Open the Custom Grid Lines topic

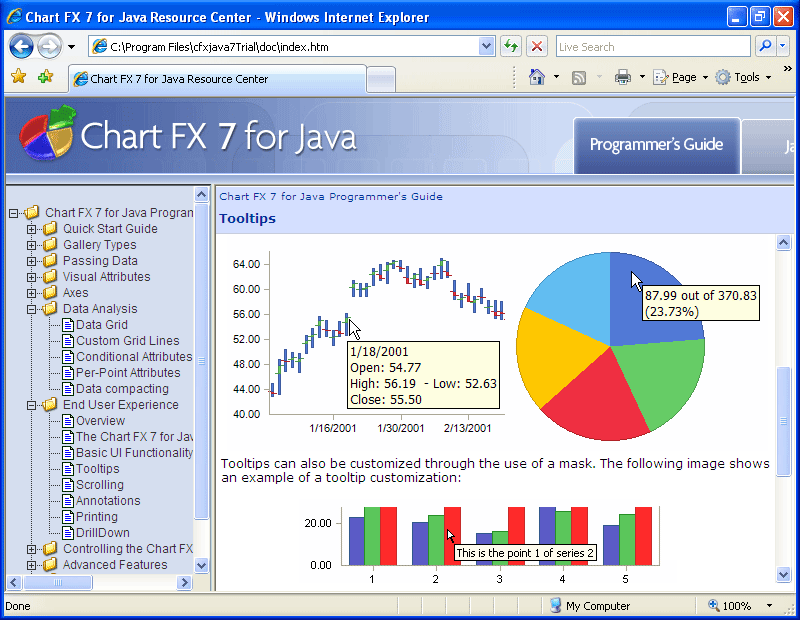128,340
